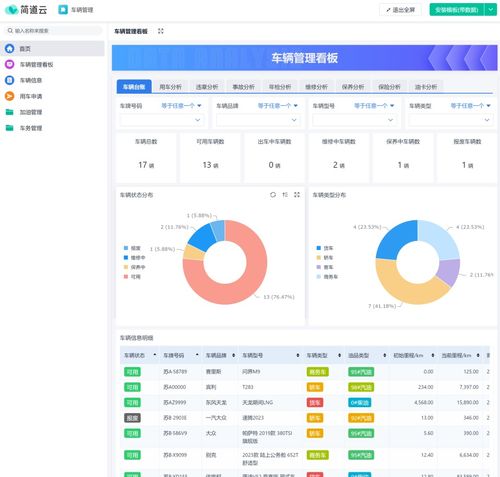This screenshot has height=477, width=500.
Task: Toggle the 轿车 legend entry
Action: (x=325, y=258)
